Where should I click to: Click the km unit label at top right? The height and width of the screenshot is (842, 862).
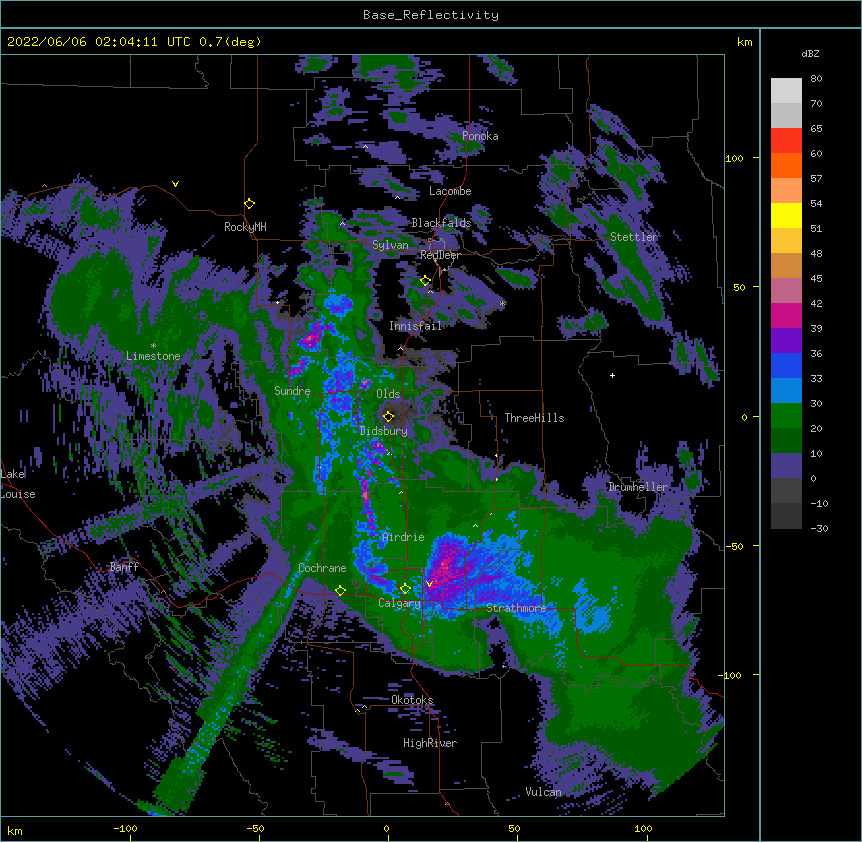click(744, 42)
